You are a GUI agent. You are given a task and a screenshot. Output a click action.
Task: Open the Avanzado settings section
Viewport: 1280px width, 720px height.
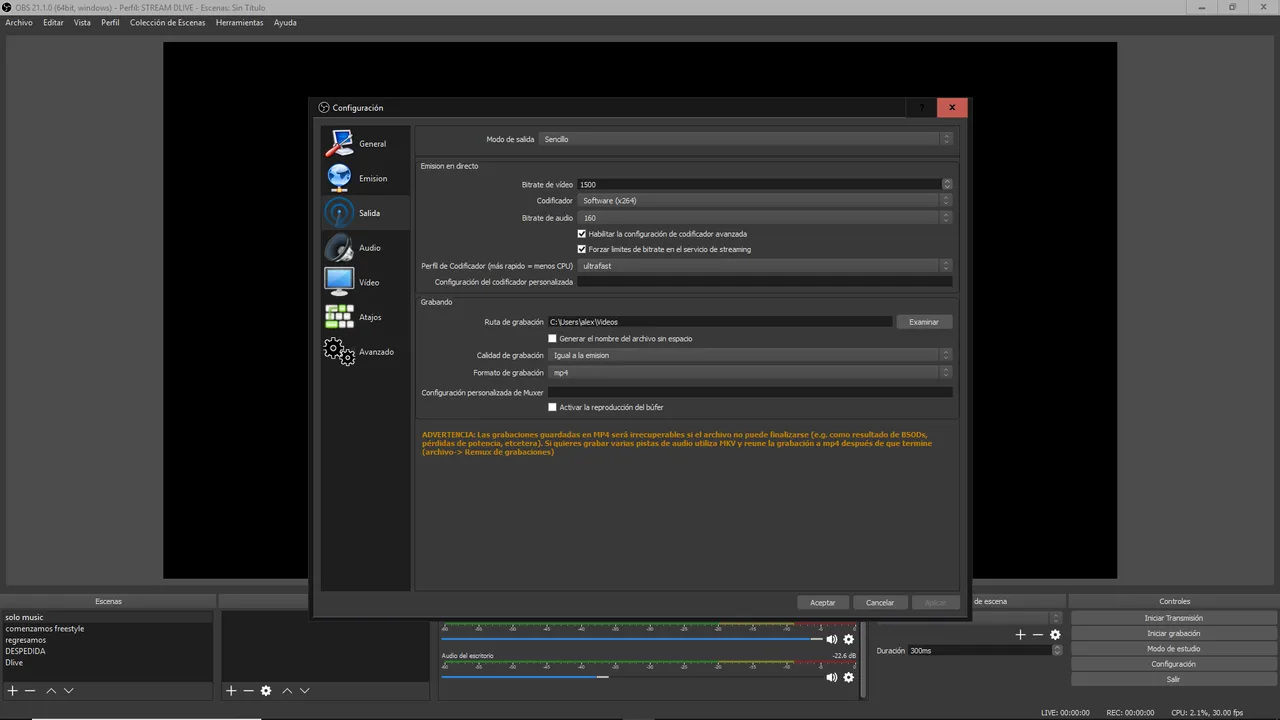365,352
